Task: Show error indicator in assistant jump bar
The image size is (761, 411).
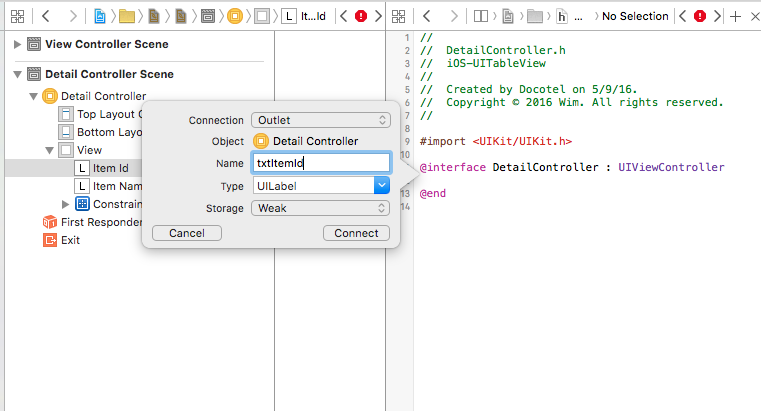Action: (x=700, y=16)
